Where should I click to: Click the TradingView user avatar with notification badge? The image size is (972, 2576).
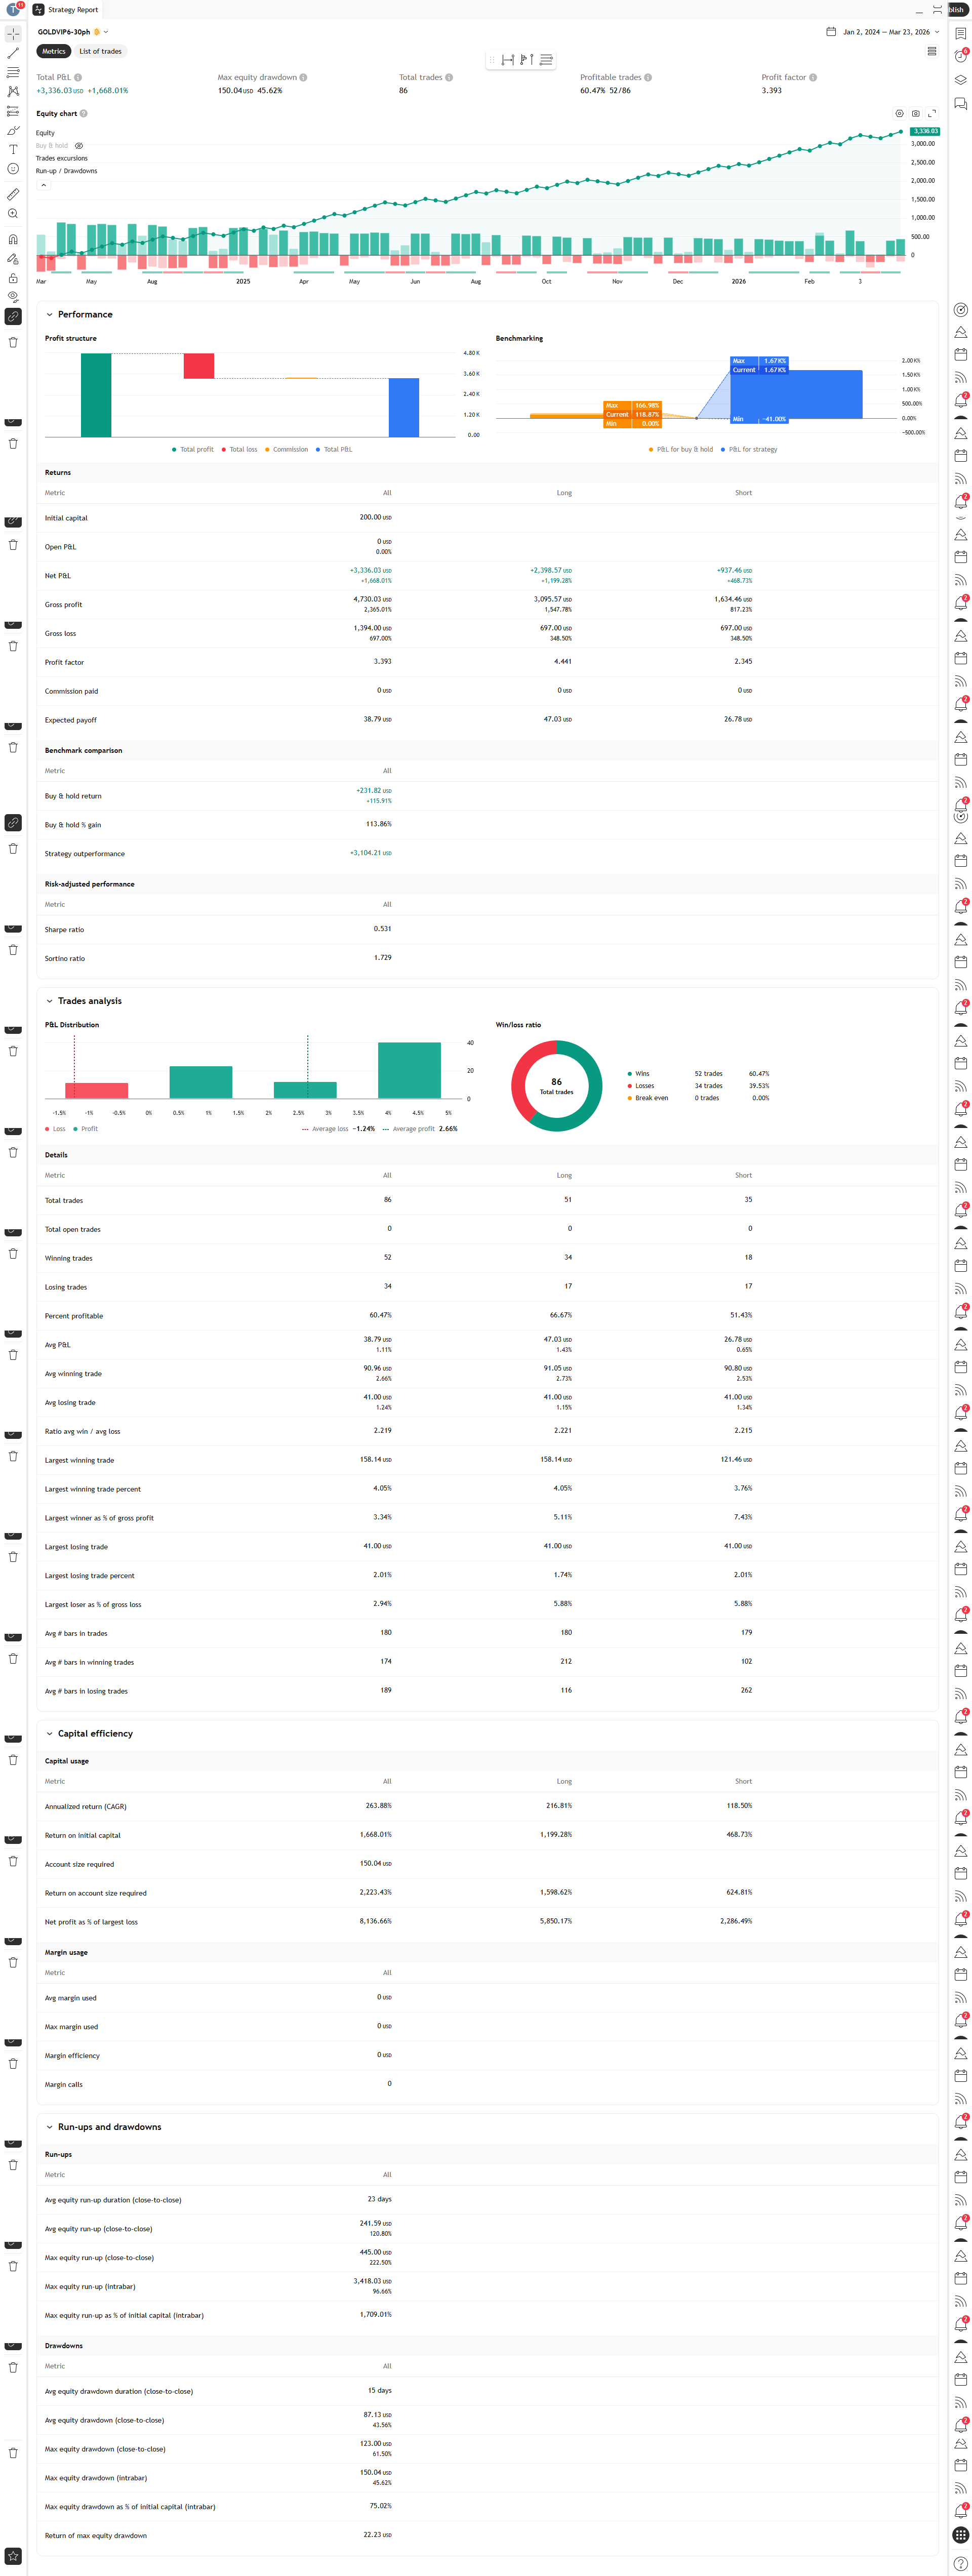14,9
